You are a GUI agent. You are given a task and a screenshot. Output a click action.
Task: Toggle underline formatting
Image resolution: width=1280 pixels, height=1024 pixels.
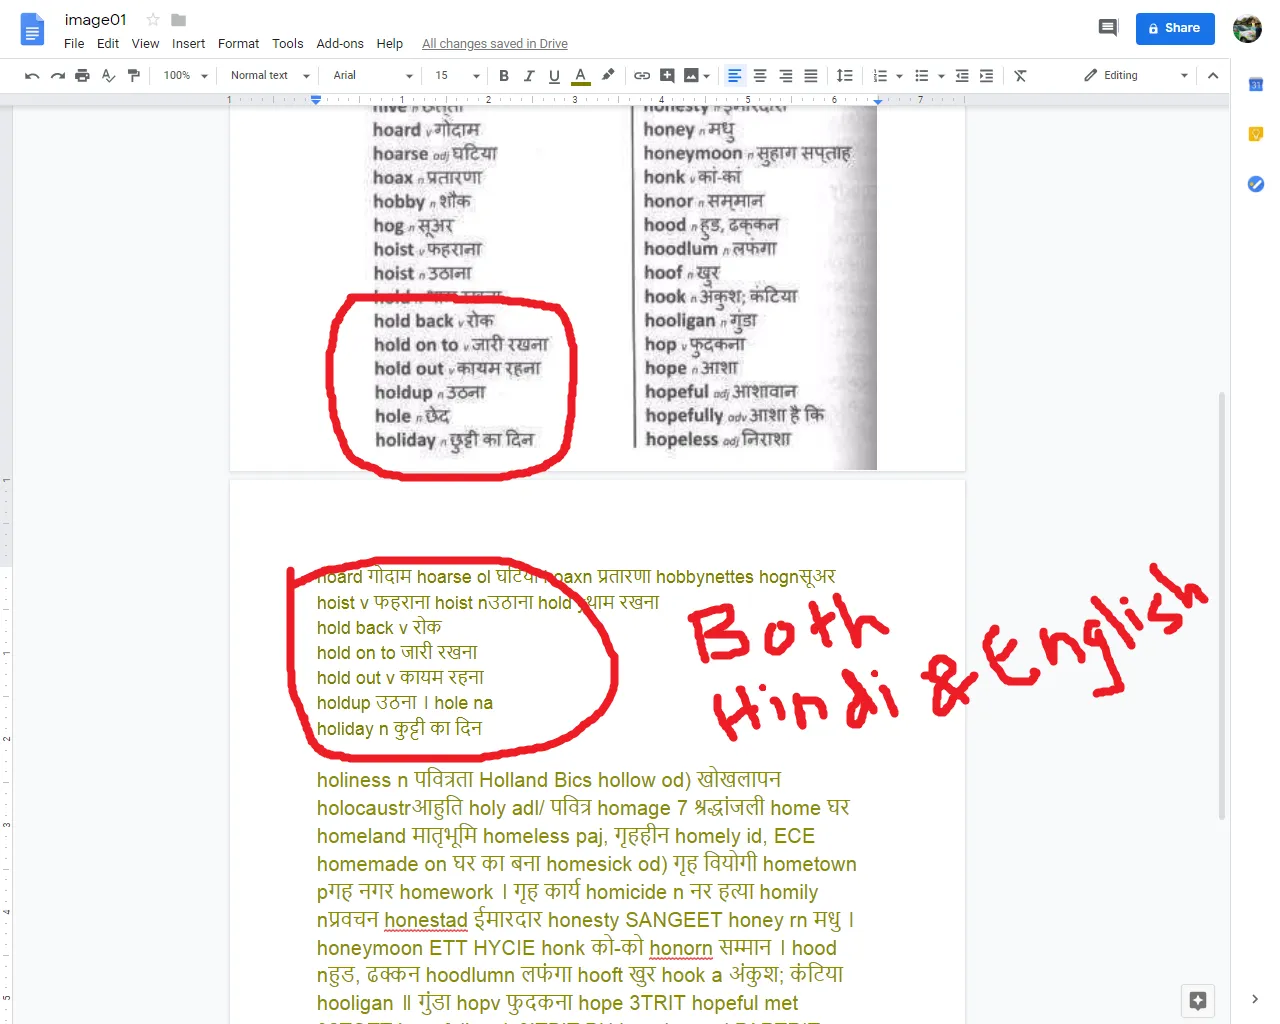tap(554, 76)
